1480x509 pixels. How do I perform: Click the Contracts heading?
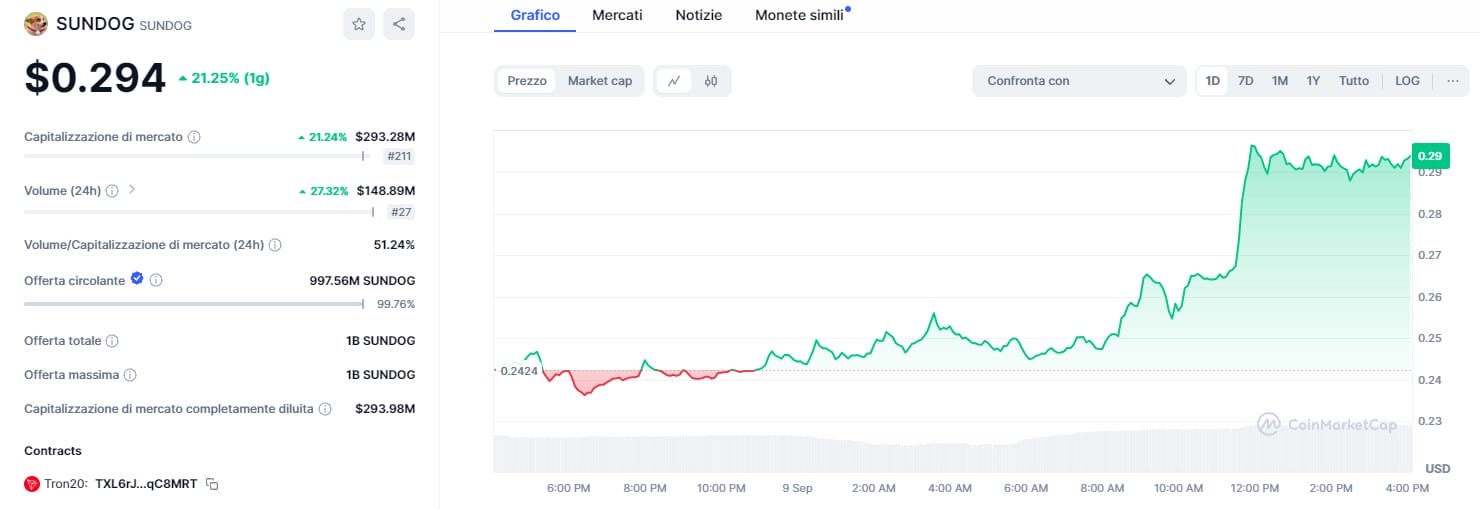[x=53, y=451]
